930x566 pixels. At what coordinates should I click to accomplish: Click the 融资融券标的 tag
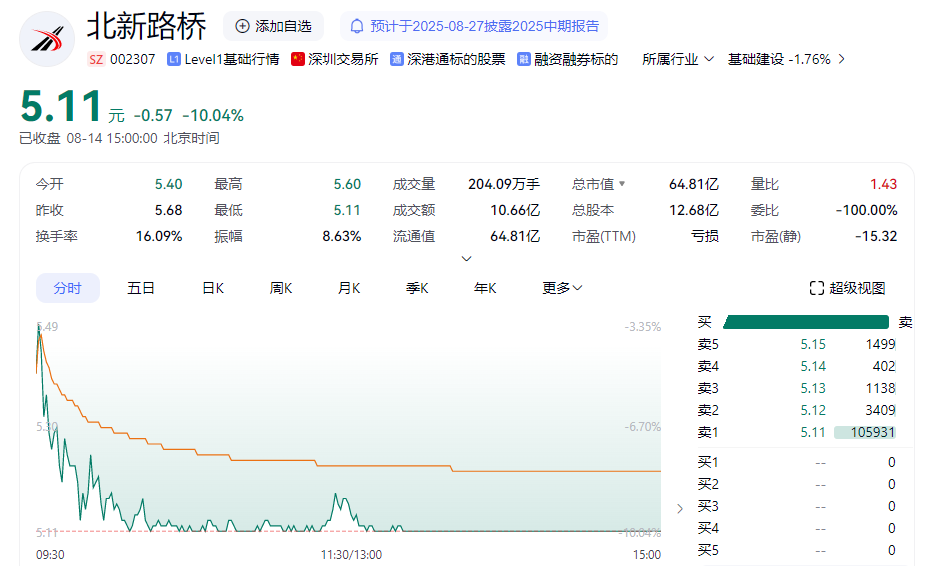tap(576, 59)
